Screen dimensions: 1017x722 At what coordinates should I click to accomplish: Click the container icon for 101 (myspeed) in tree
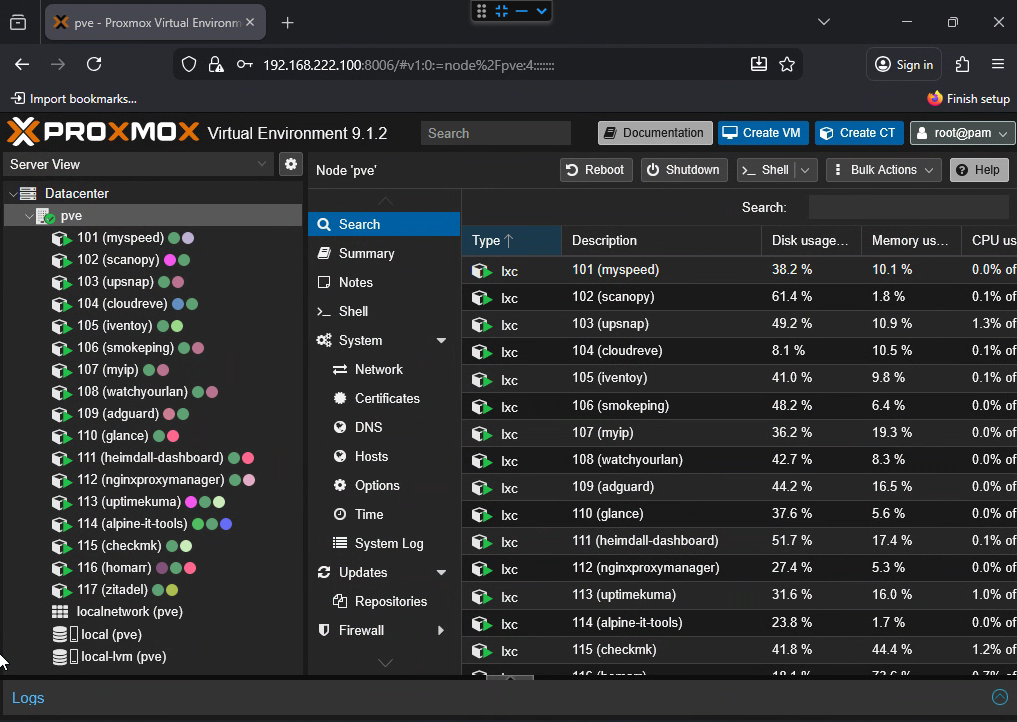[61, 239]
